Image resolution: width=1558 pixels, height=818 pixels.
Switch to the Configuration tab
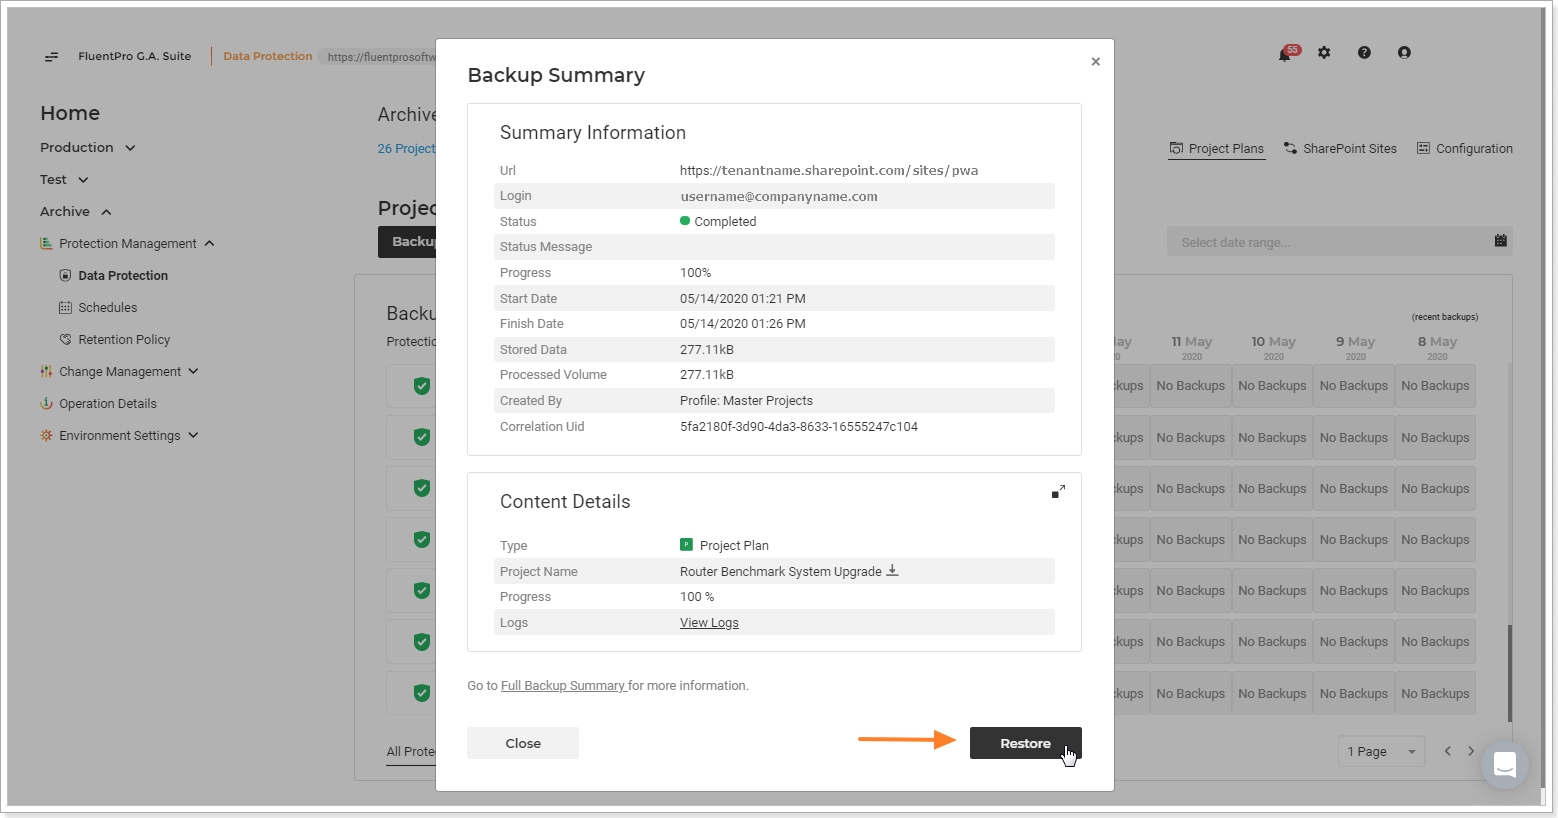(x=1465, y=148)
